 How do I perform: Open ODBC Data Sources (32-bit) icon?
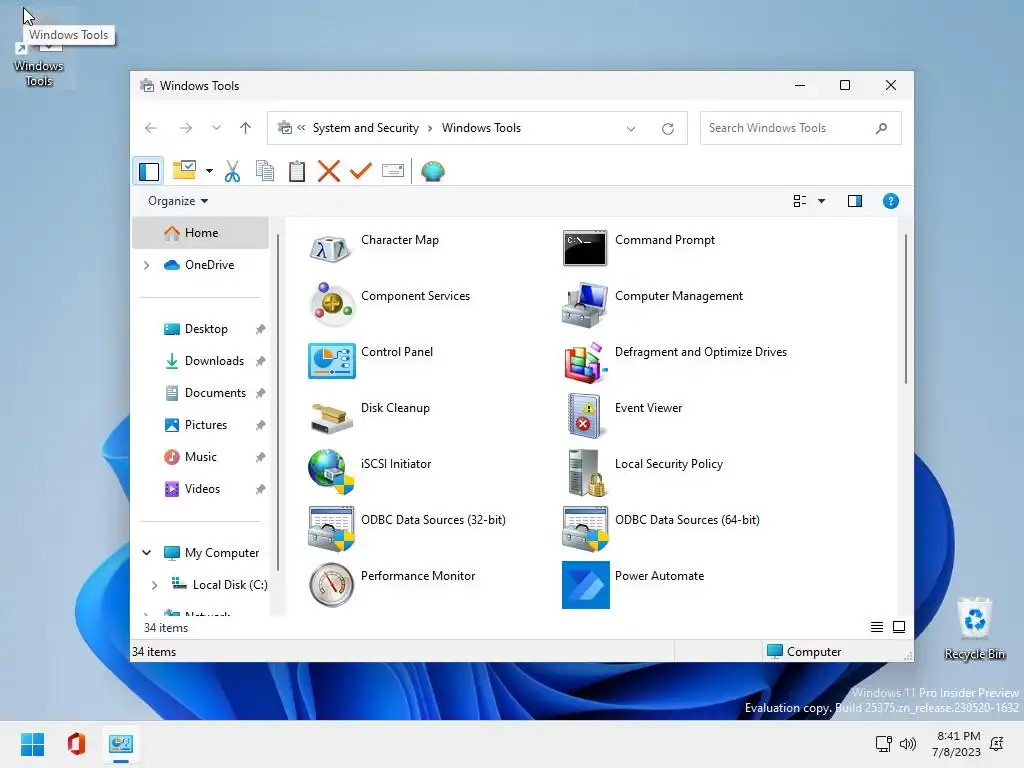pos(331,528)
